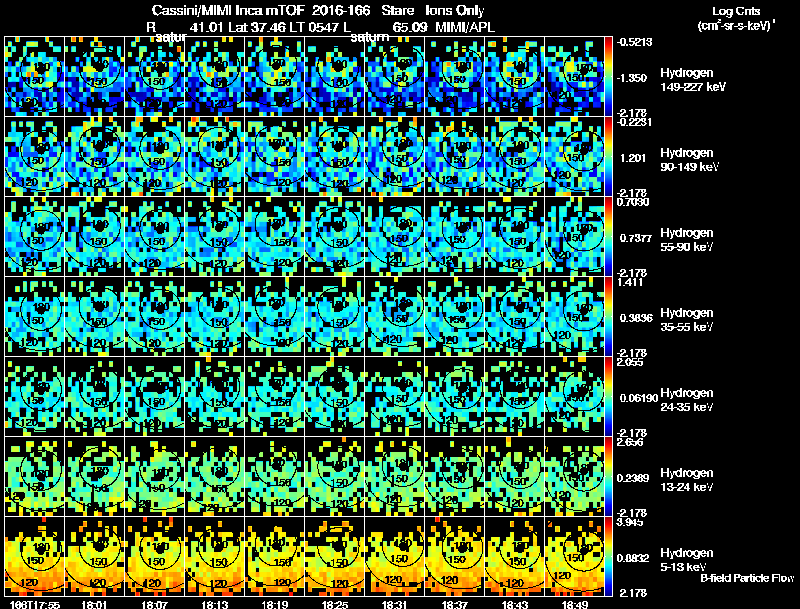This screenshot has height=609, width=800.
Task: Click the '2016-166' date in the title
Action: [341, 10]
